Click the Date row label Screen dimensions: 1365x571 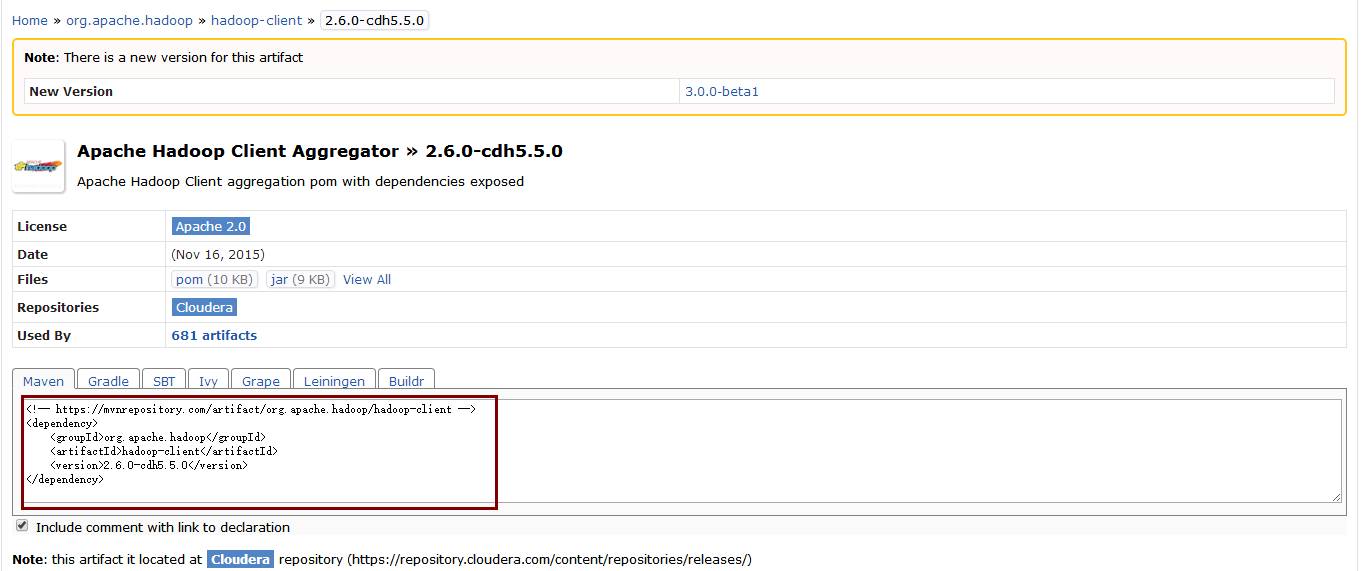32,254
